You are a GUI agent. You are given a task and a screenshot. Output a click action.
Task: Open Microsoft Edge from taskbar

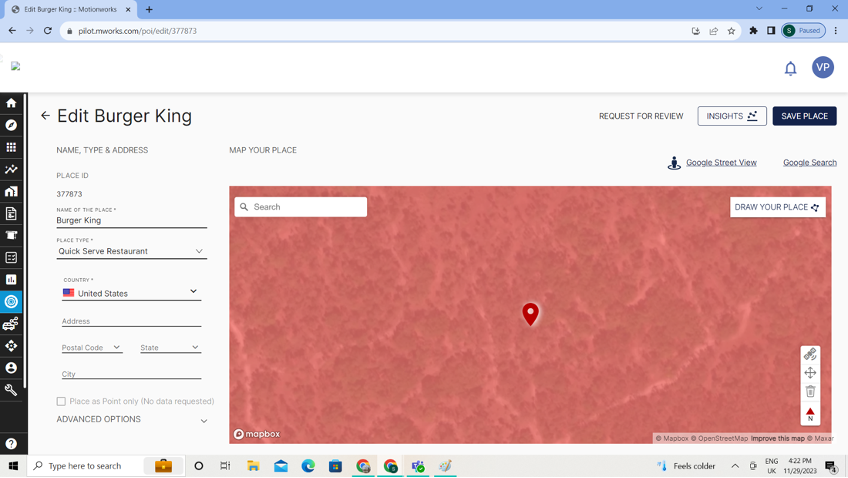[x=308, y=466]
